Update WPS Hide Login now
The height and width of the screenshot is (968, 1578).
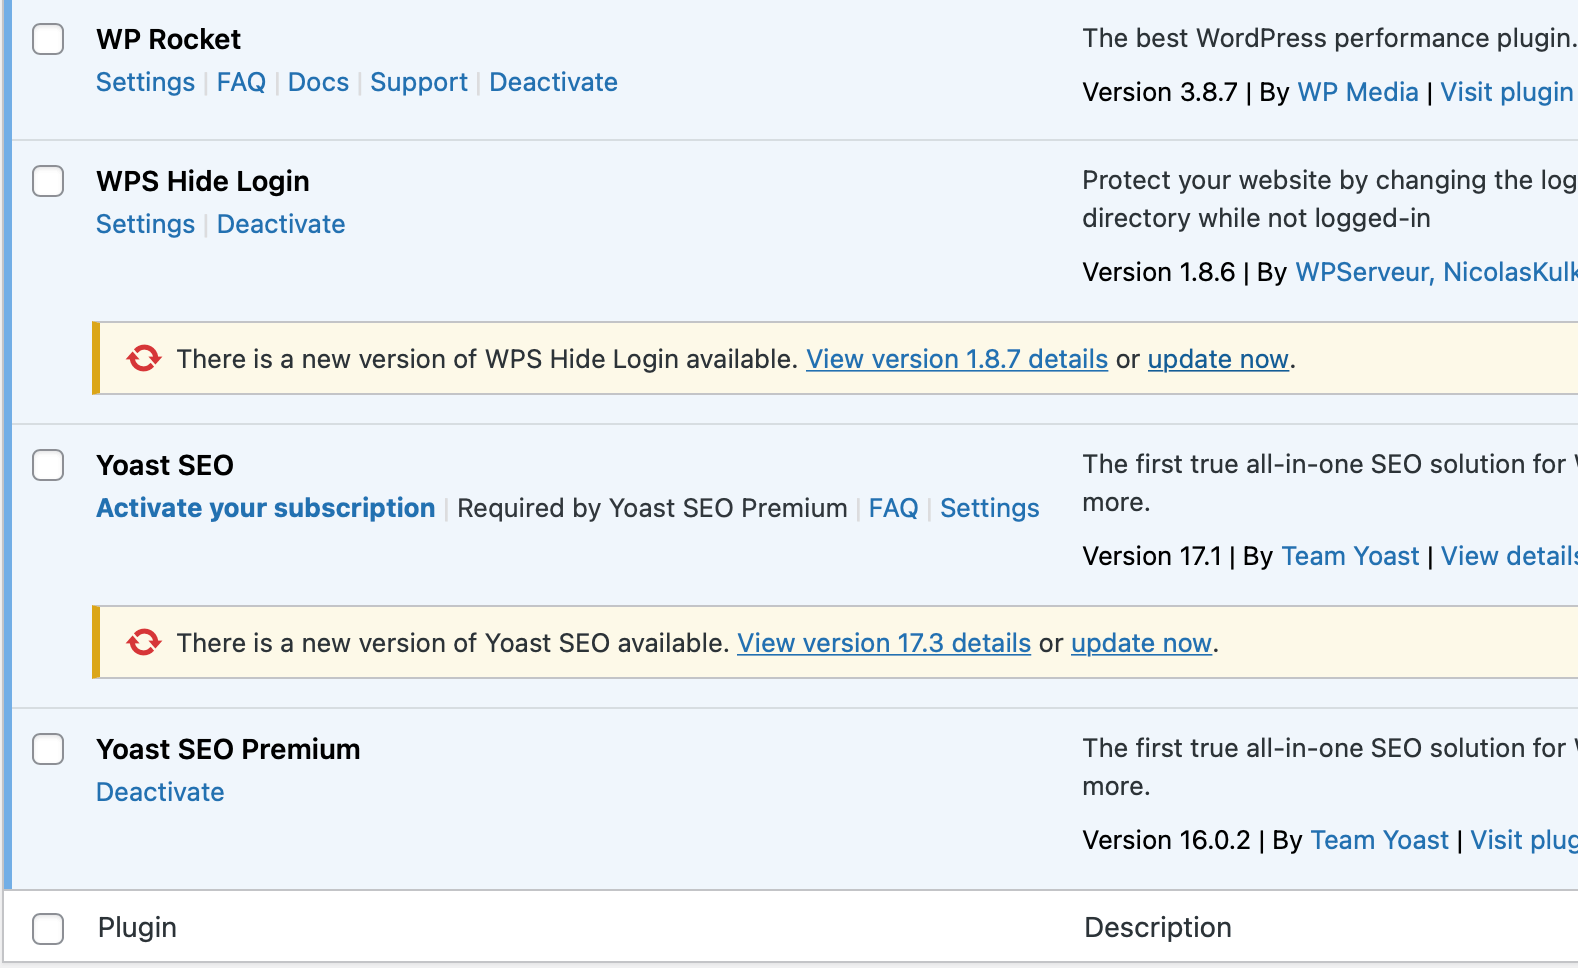tap(1218, 359)
